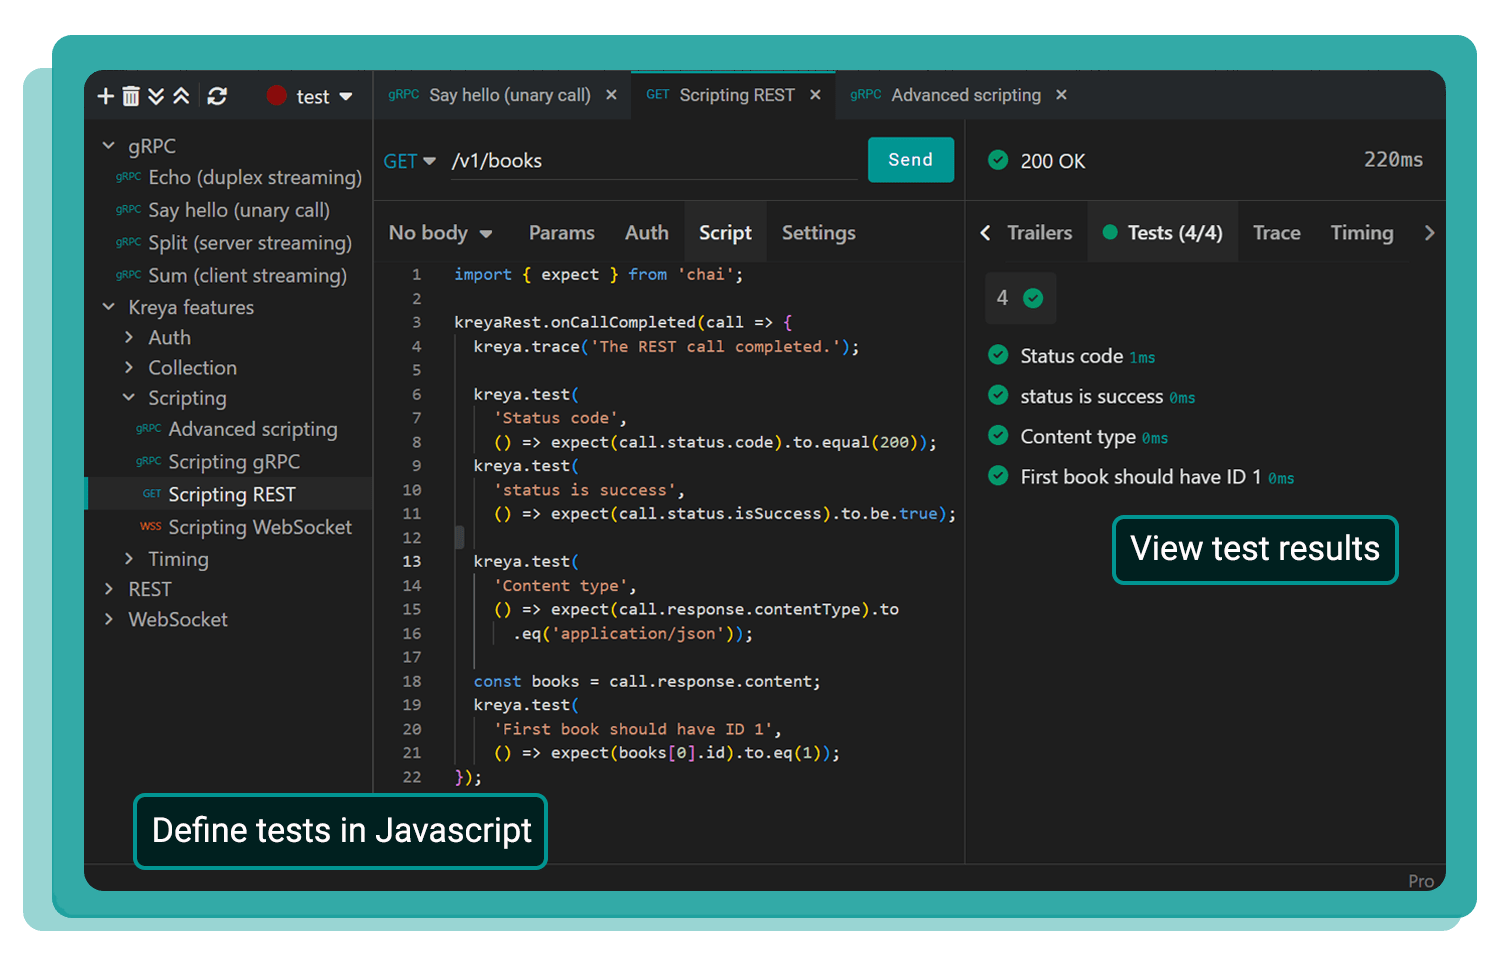The width and height of the screenshot is (1500, 965).
Task: Expand the REST folder in the sidebar
Action: coord(109,589)
